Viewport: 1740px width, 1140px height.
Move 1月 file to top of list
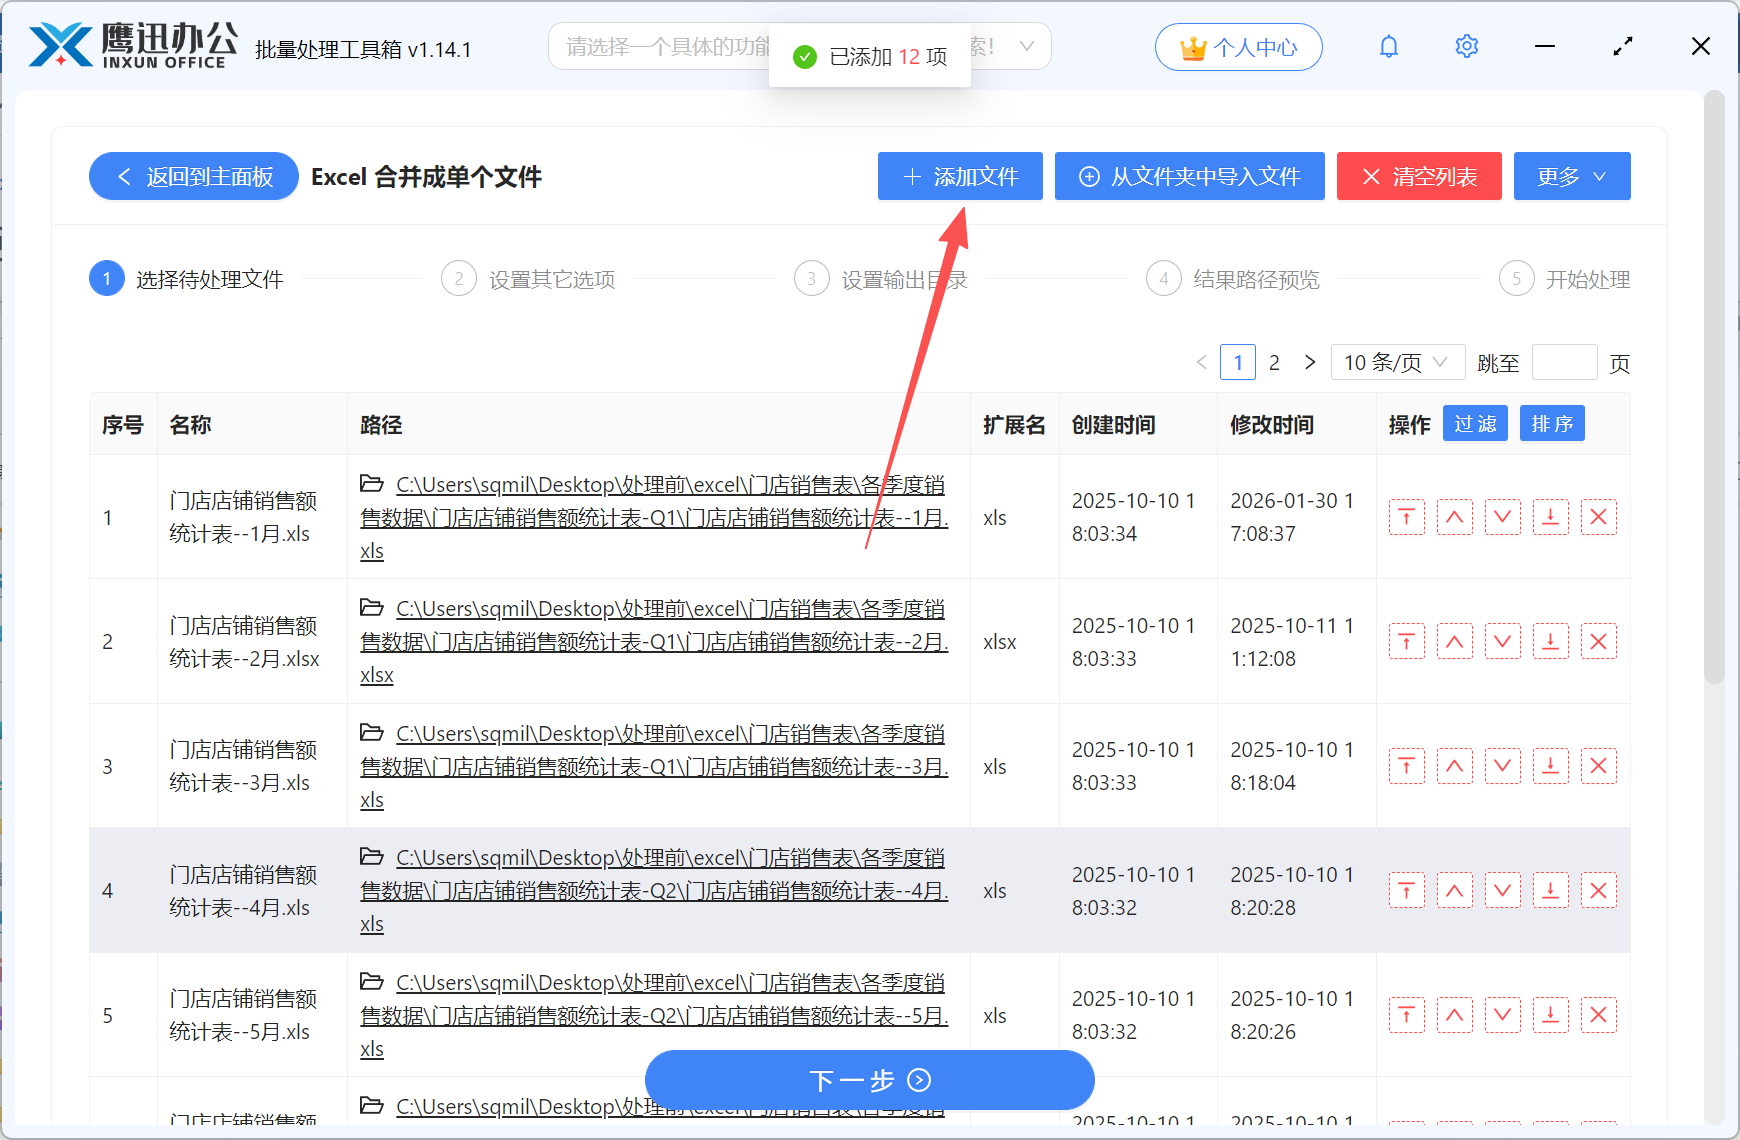tap(1406, 517)
